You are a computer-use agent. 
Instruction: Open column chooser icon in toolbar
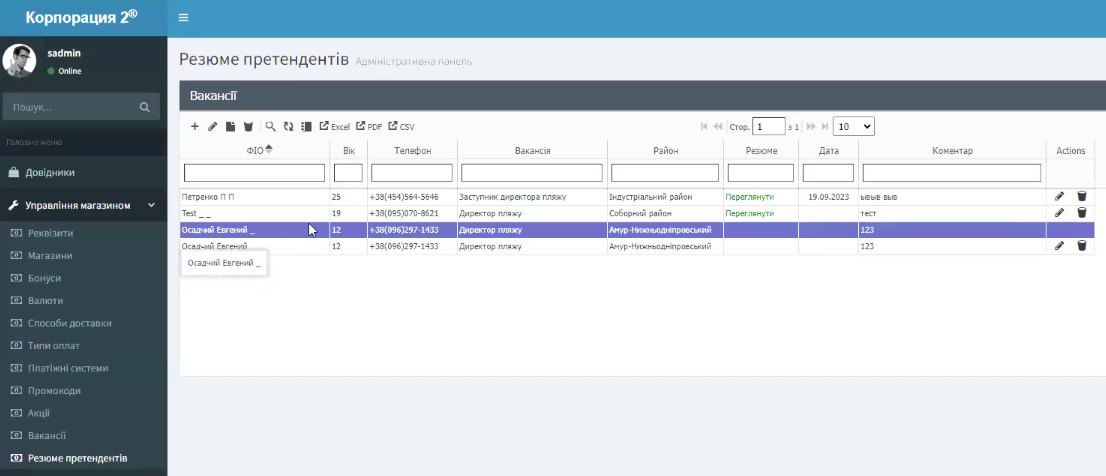pos(306,127)
